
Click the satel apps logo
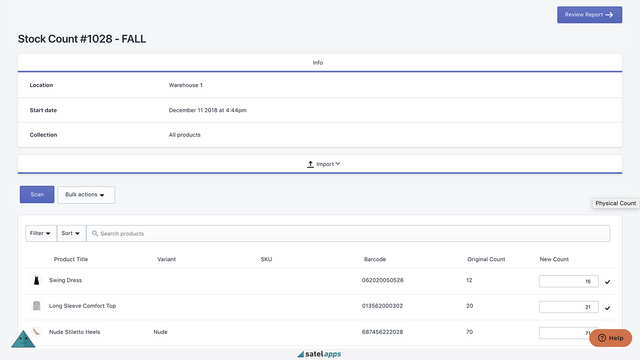pos(319,354)
